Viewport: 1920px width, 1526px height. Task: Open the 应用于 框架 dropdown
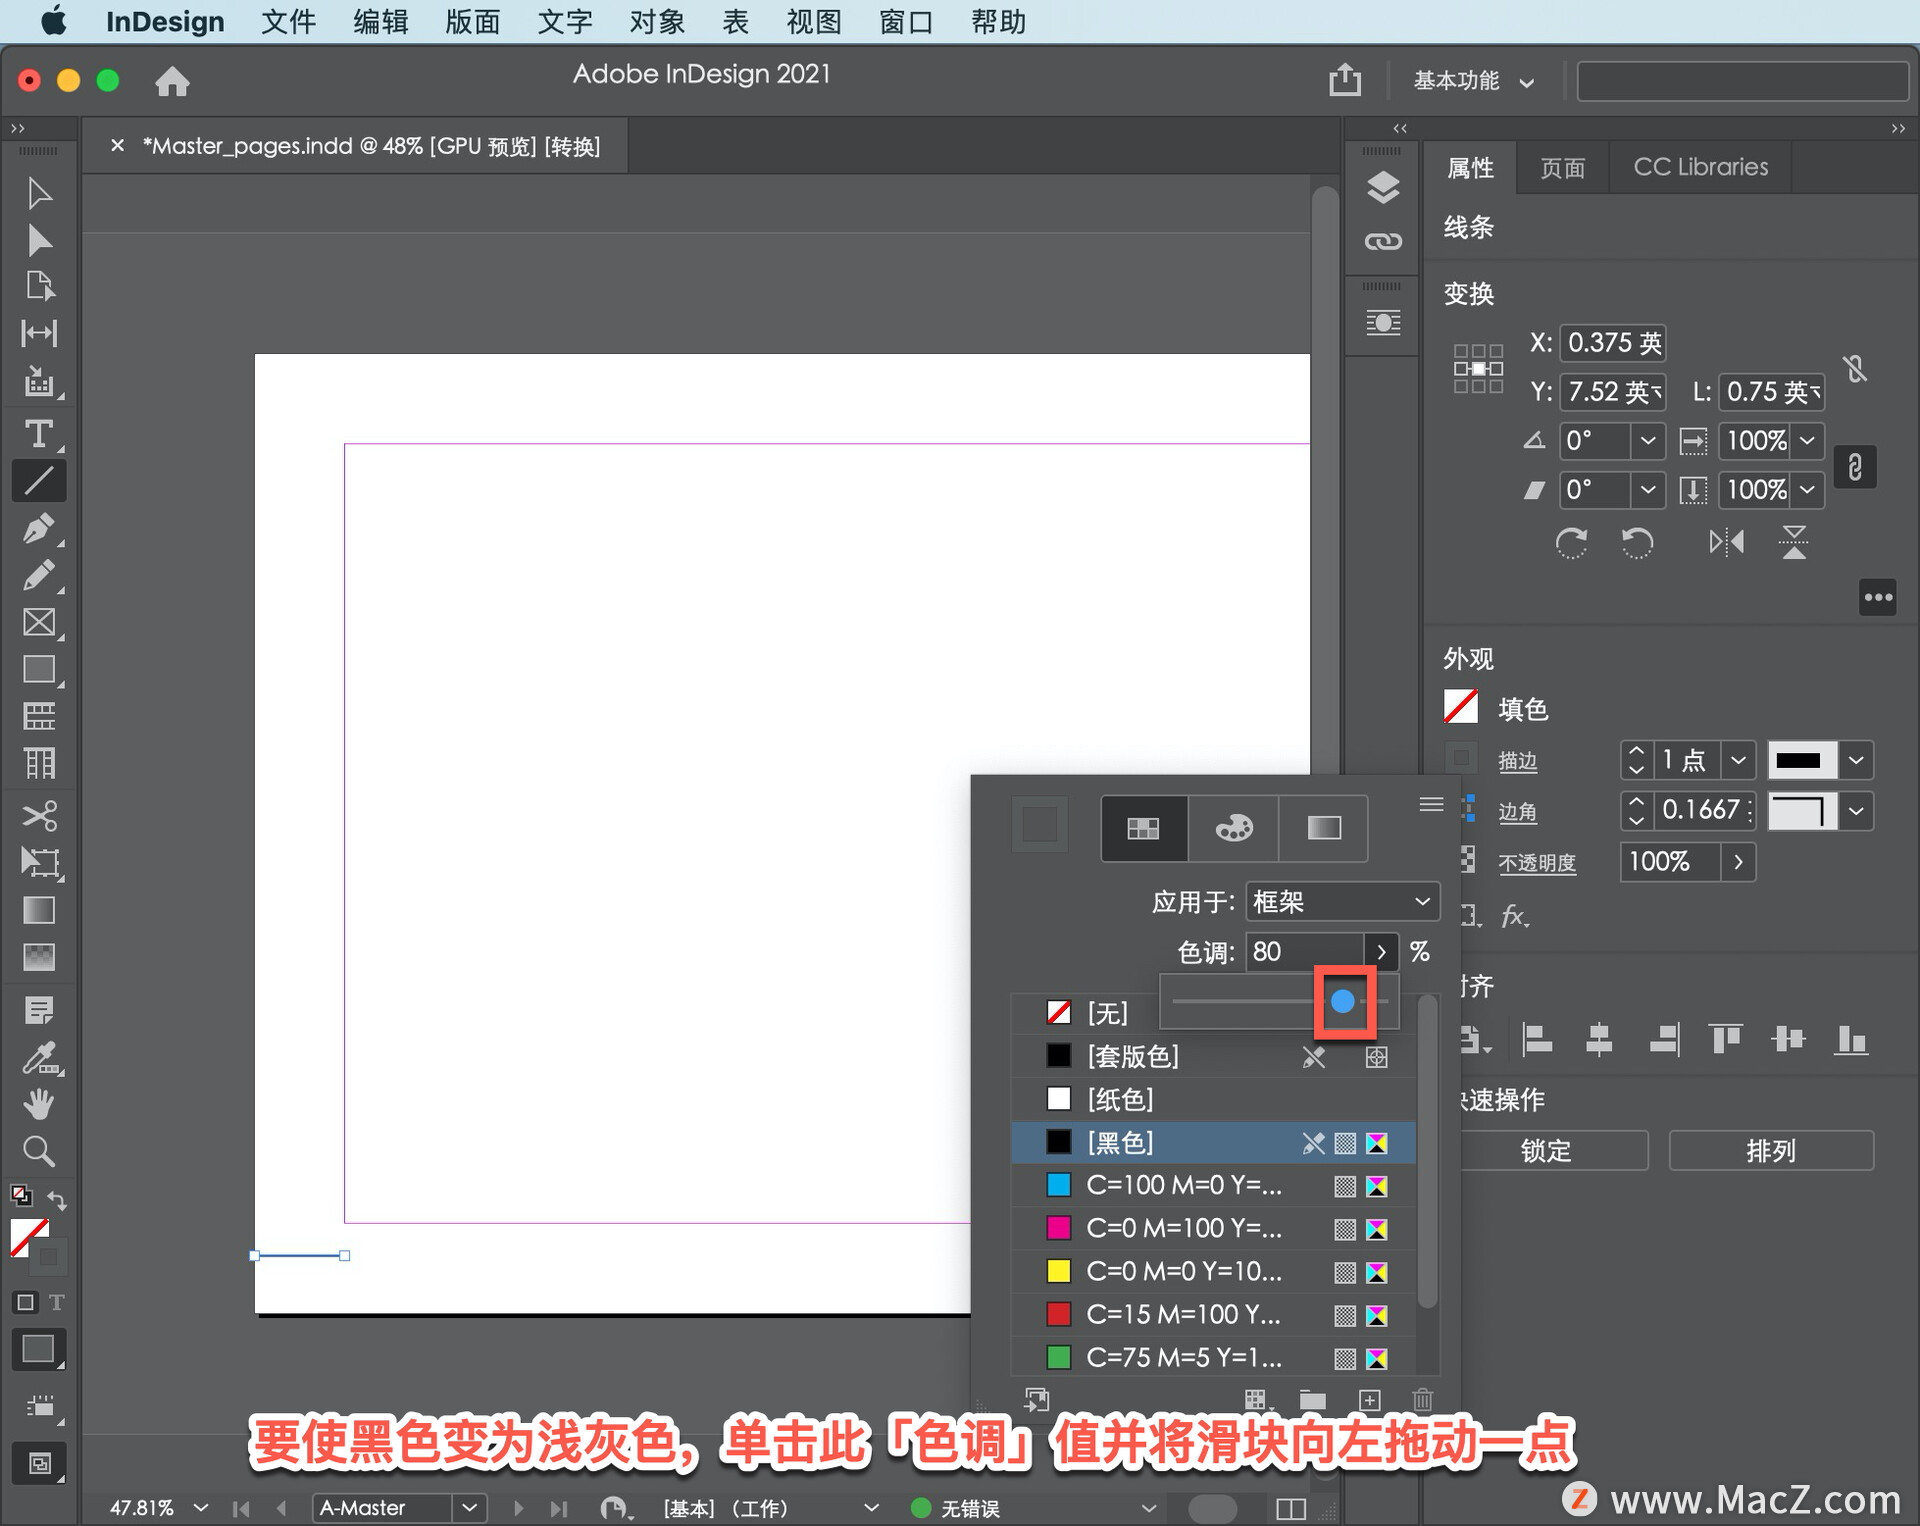1342,902
